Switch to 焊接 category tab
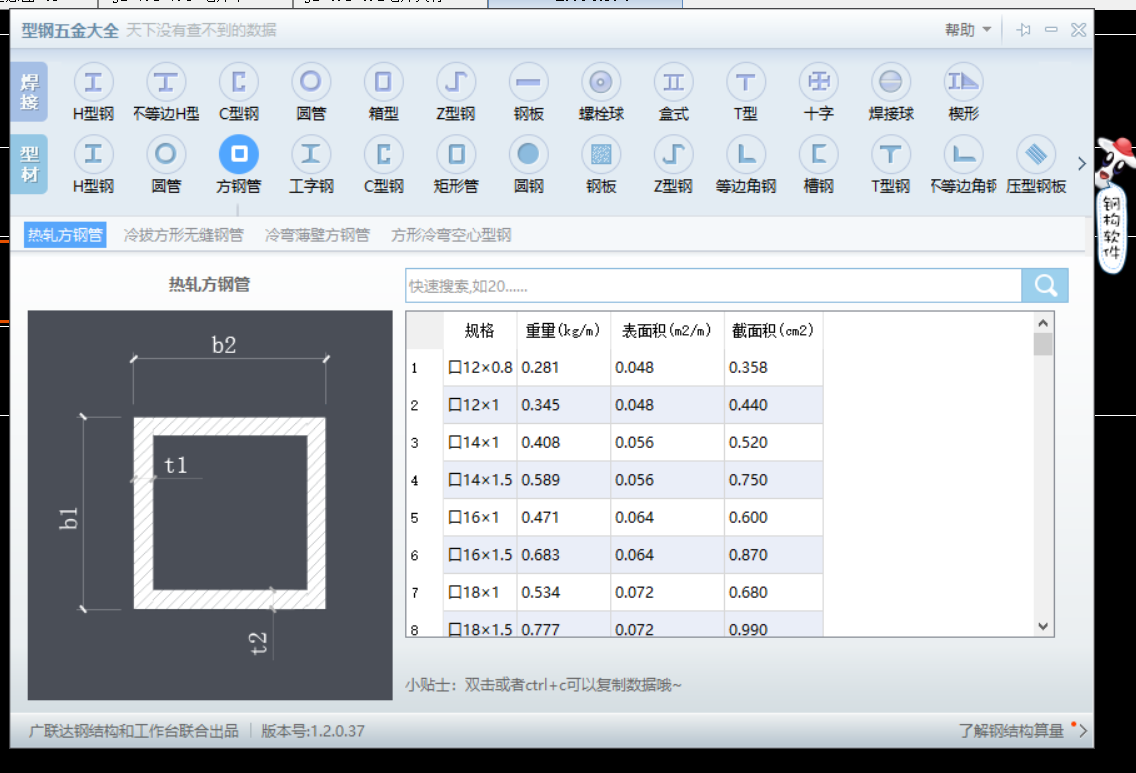Viewport: 1136px width, 773px height. (x=29, y=92)
